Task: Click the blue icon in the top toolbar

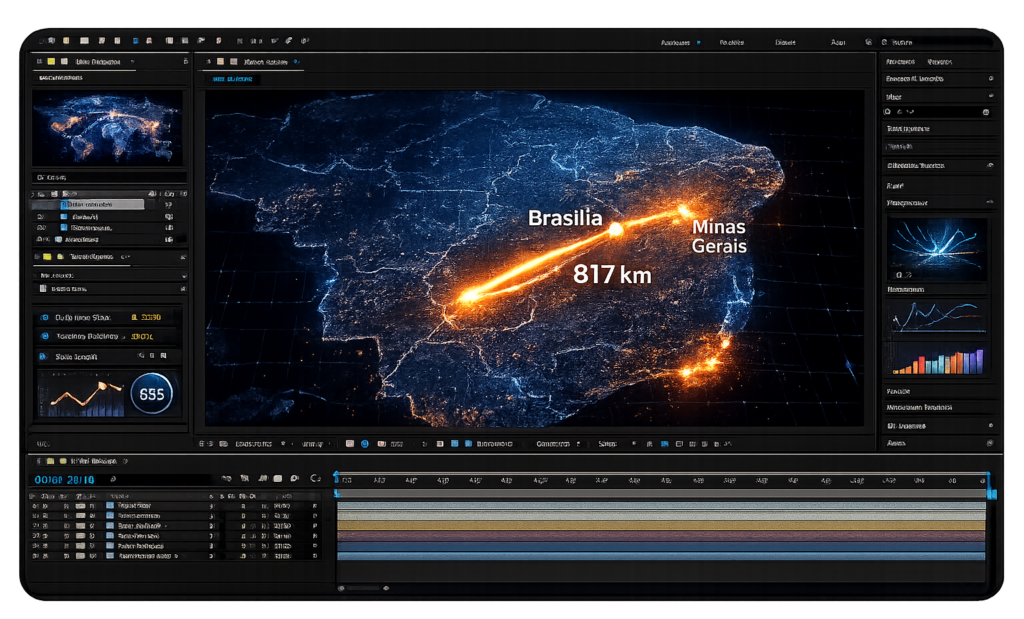Action: pyautogui.click(x=136, y=42)
